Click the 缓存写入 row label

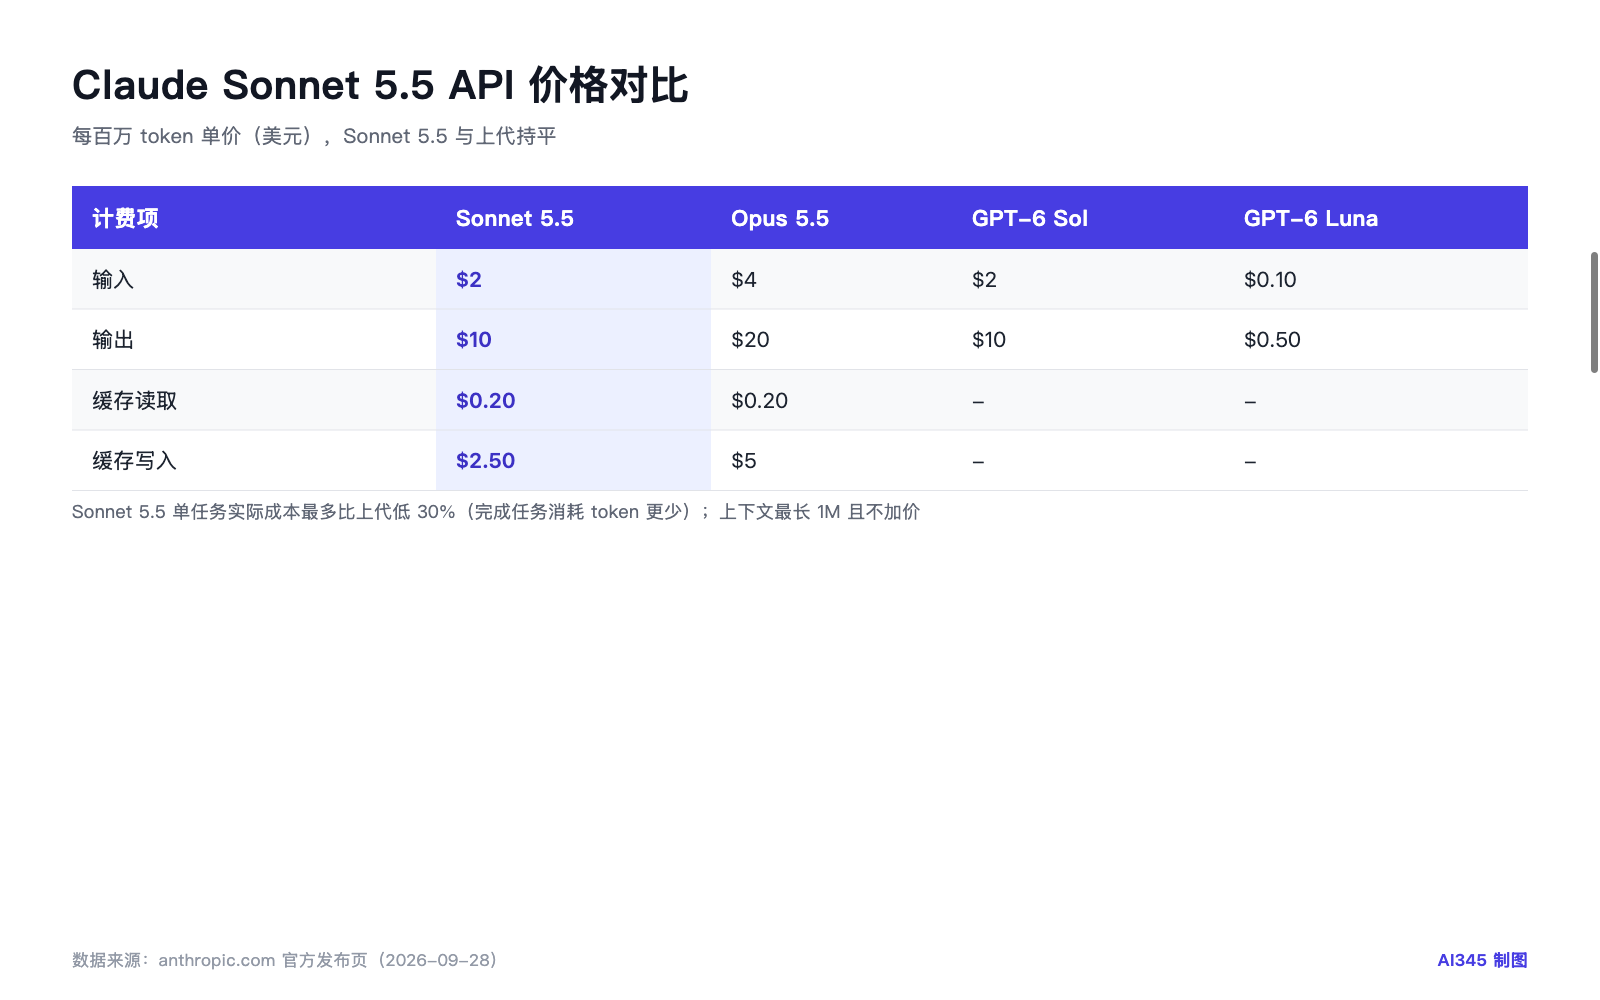pos(134,461)
